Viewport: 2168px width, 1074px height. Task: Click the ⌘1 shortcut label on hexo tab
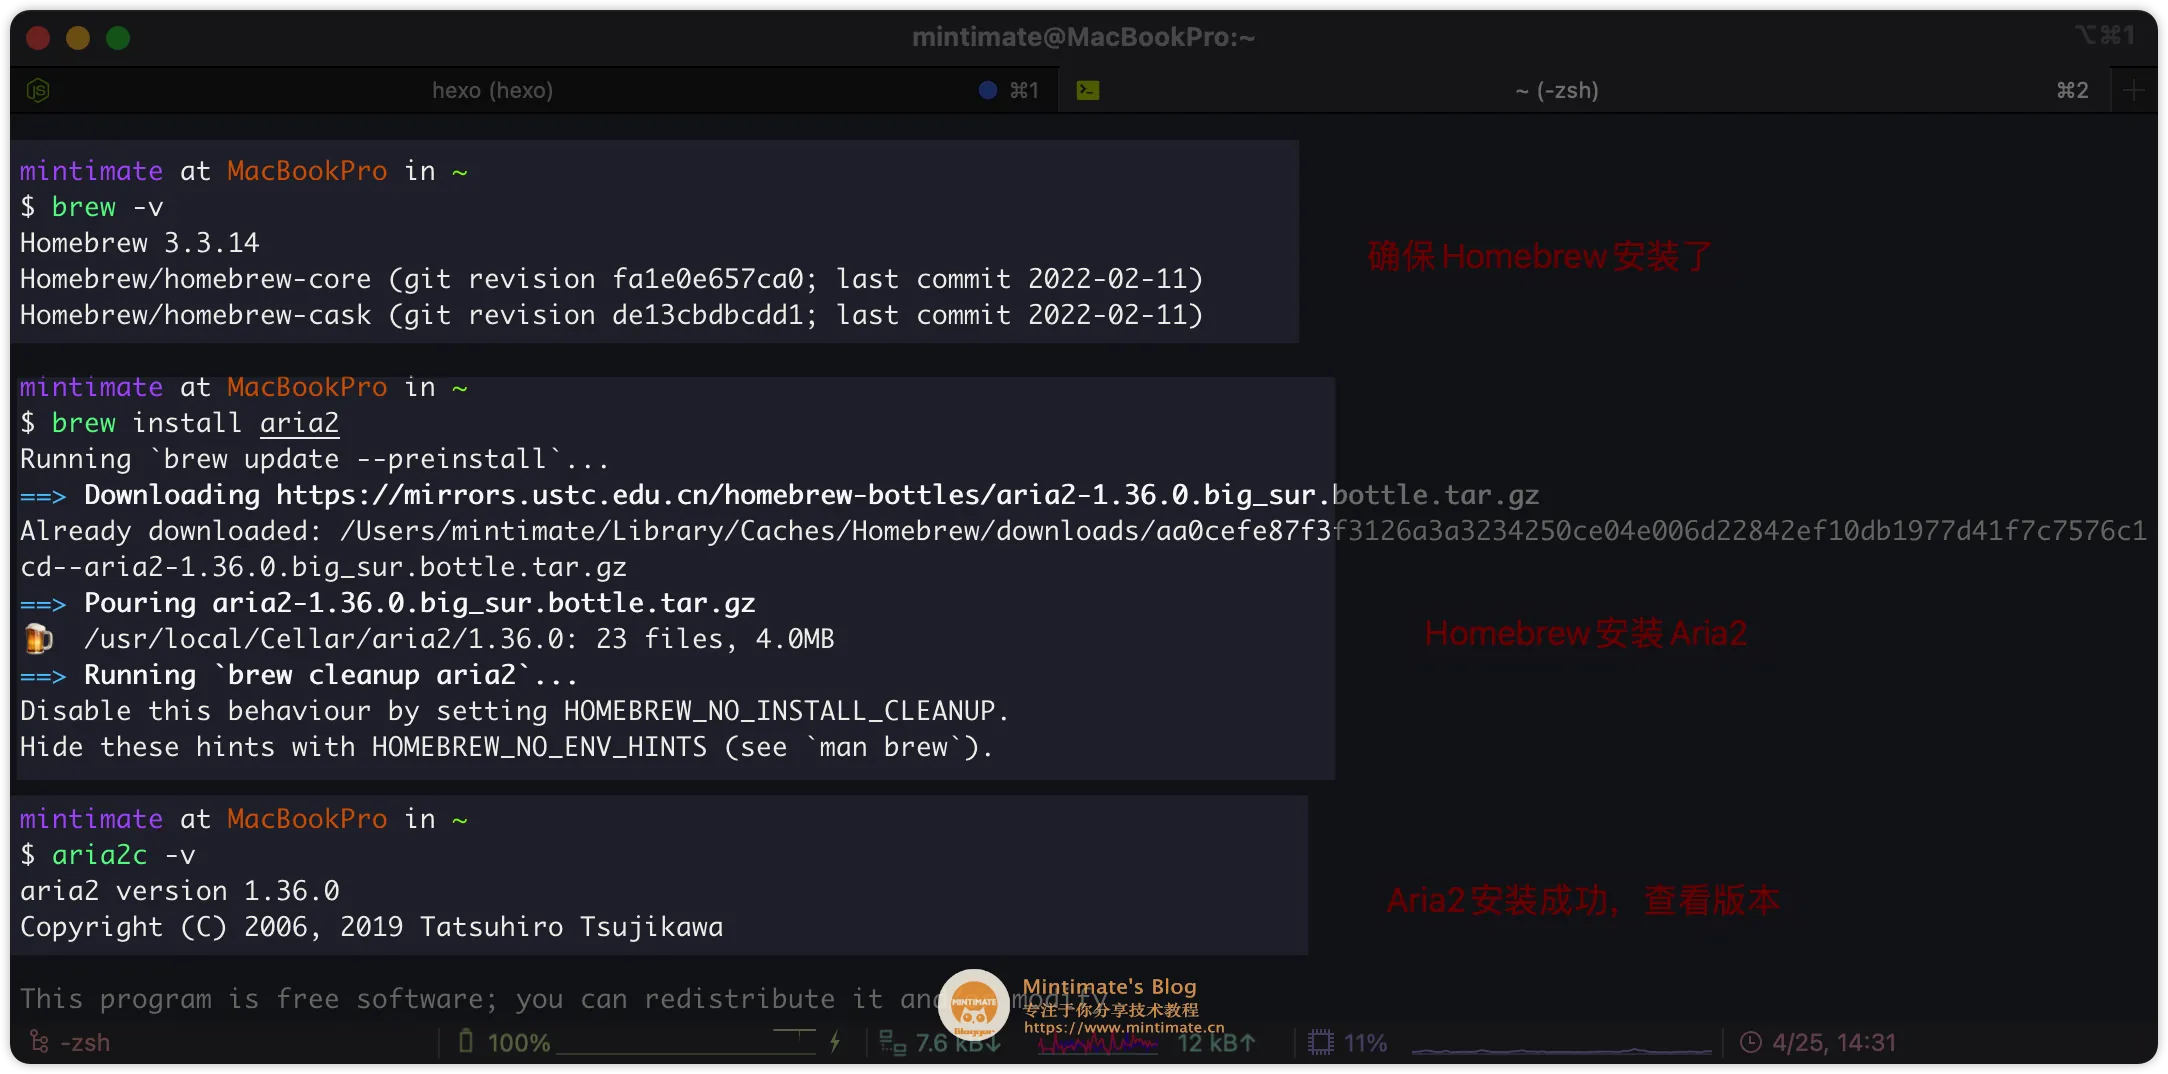1024,91
